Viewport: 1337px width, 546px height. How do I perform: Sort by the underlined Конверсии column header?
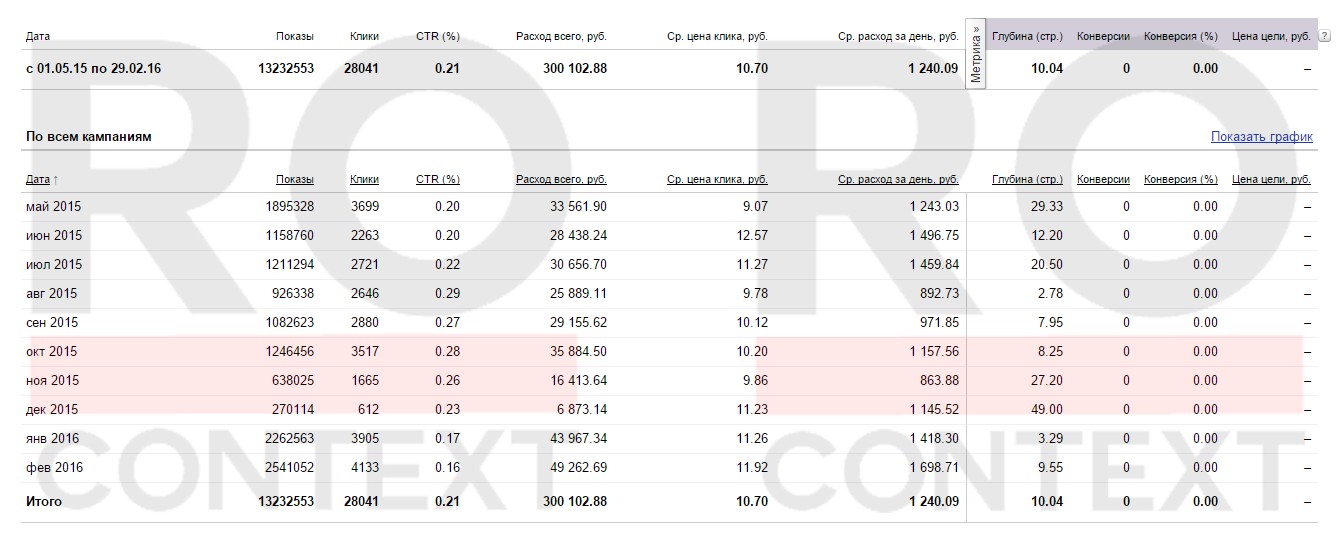click(x=1103, y=180)
